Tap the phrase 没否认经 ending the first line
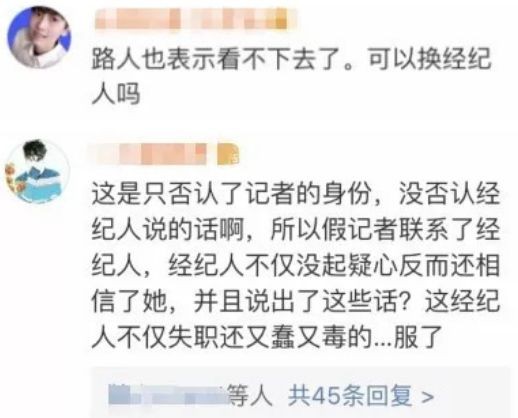518x418 pixels. click(x=450, y=194)
